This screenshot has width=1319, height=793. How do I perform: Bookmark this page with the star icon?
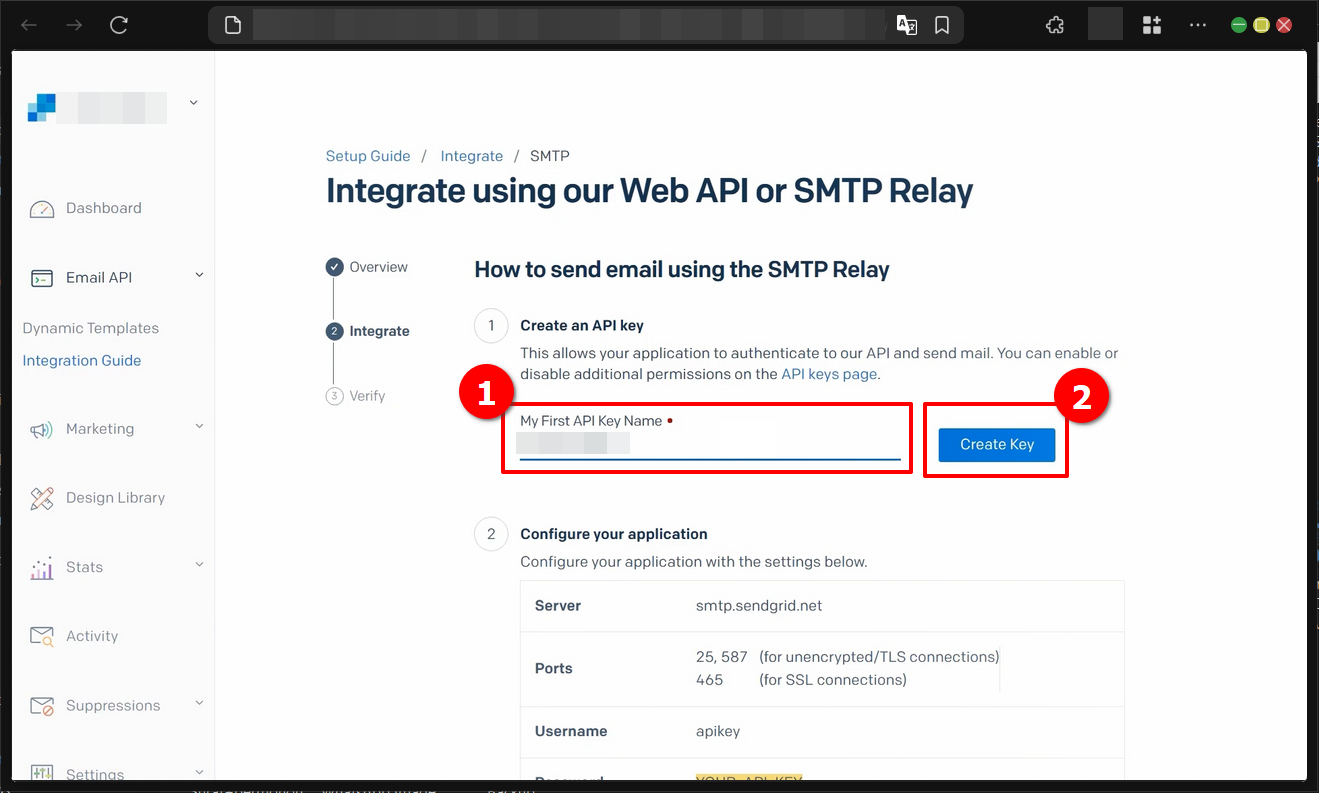click(x=941, y=24)
